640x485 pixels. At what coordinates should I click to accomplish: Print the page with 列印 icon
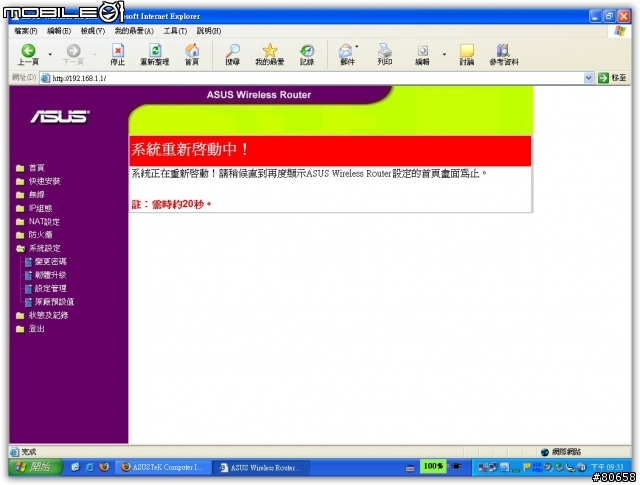point(384,55)
